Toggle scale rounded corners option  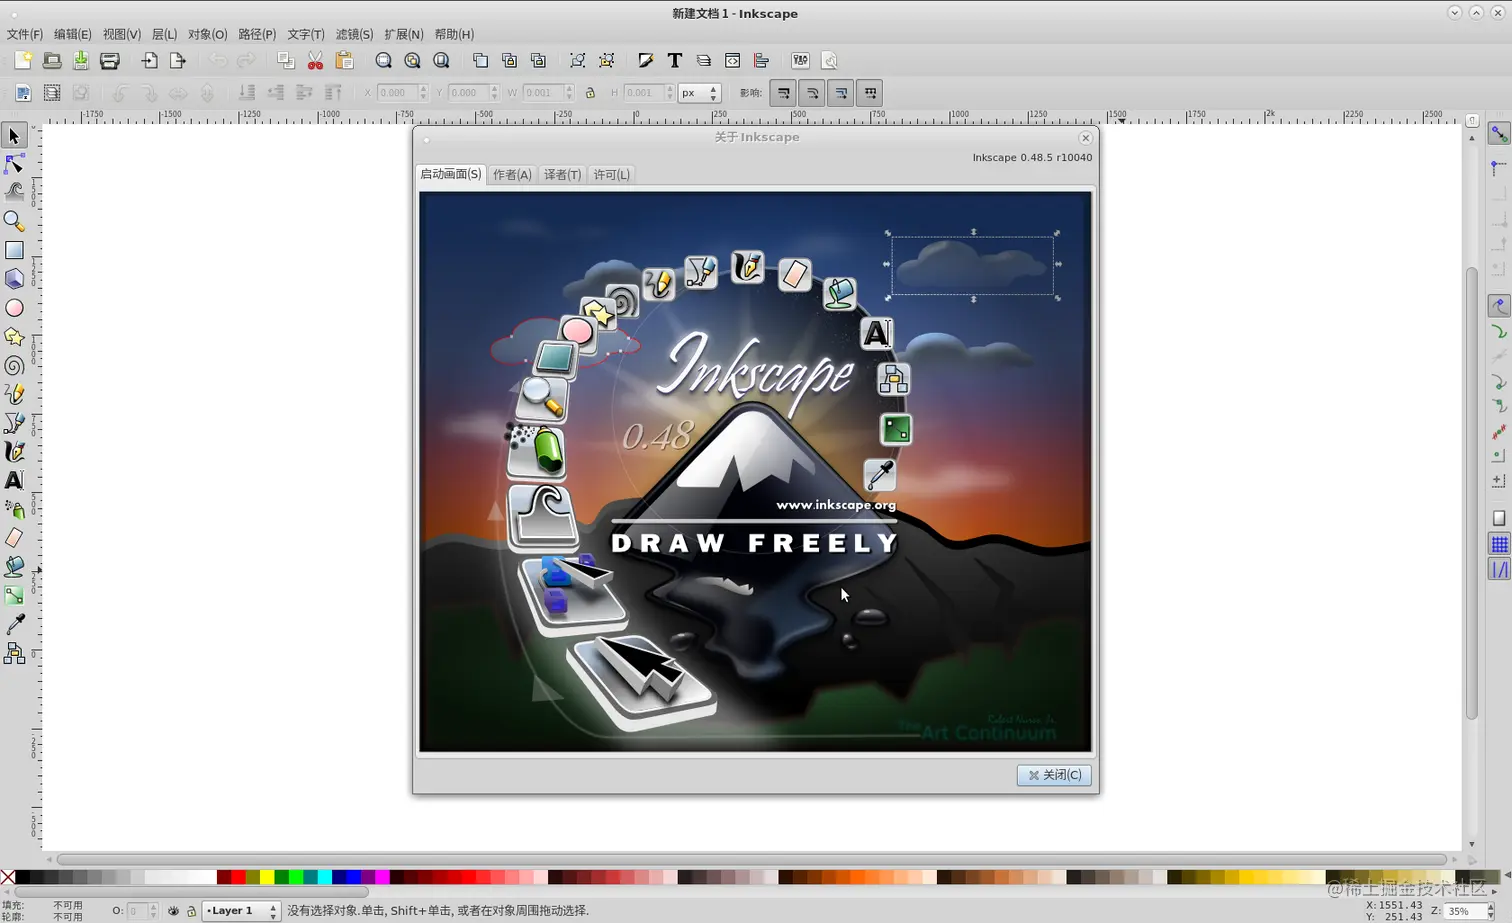pyautogui.click(x=812, y=93)
